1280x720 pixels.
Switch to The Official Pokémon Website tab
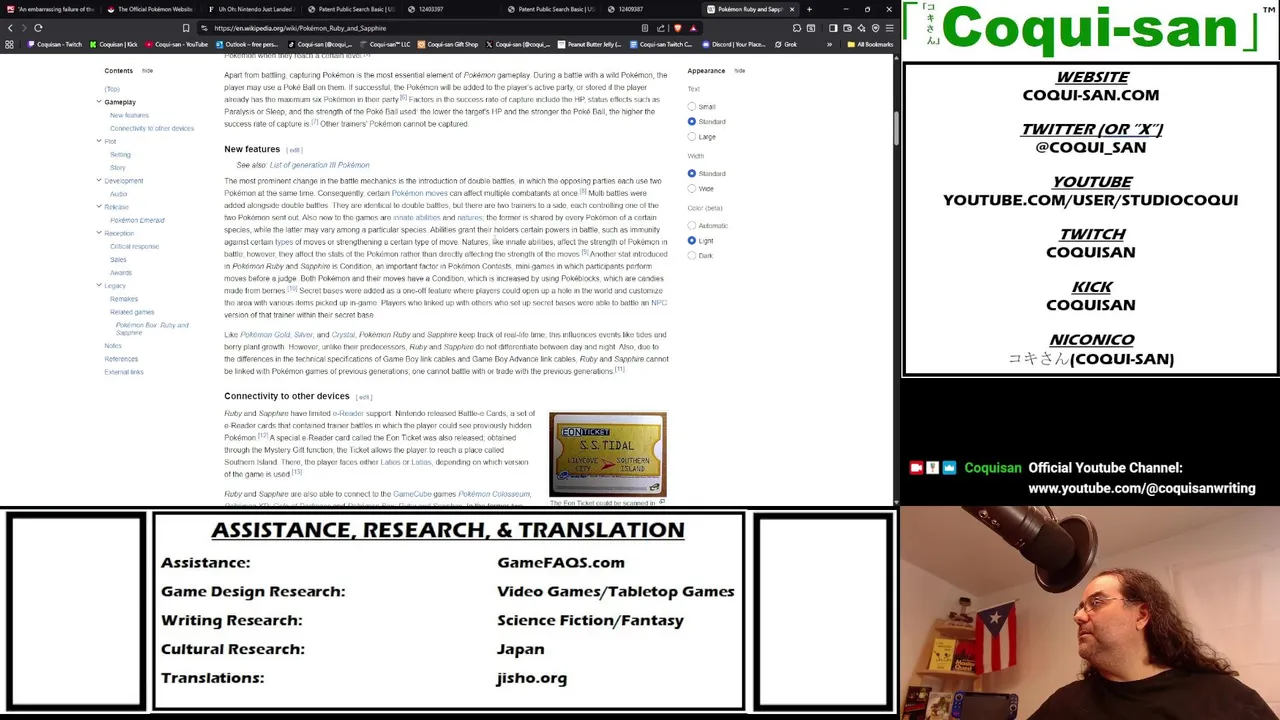[150, 9]
